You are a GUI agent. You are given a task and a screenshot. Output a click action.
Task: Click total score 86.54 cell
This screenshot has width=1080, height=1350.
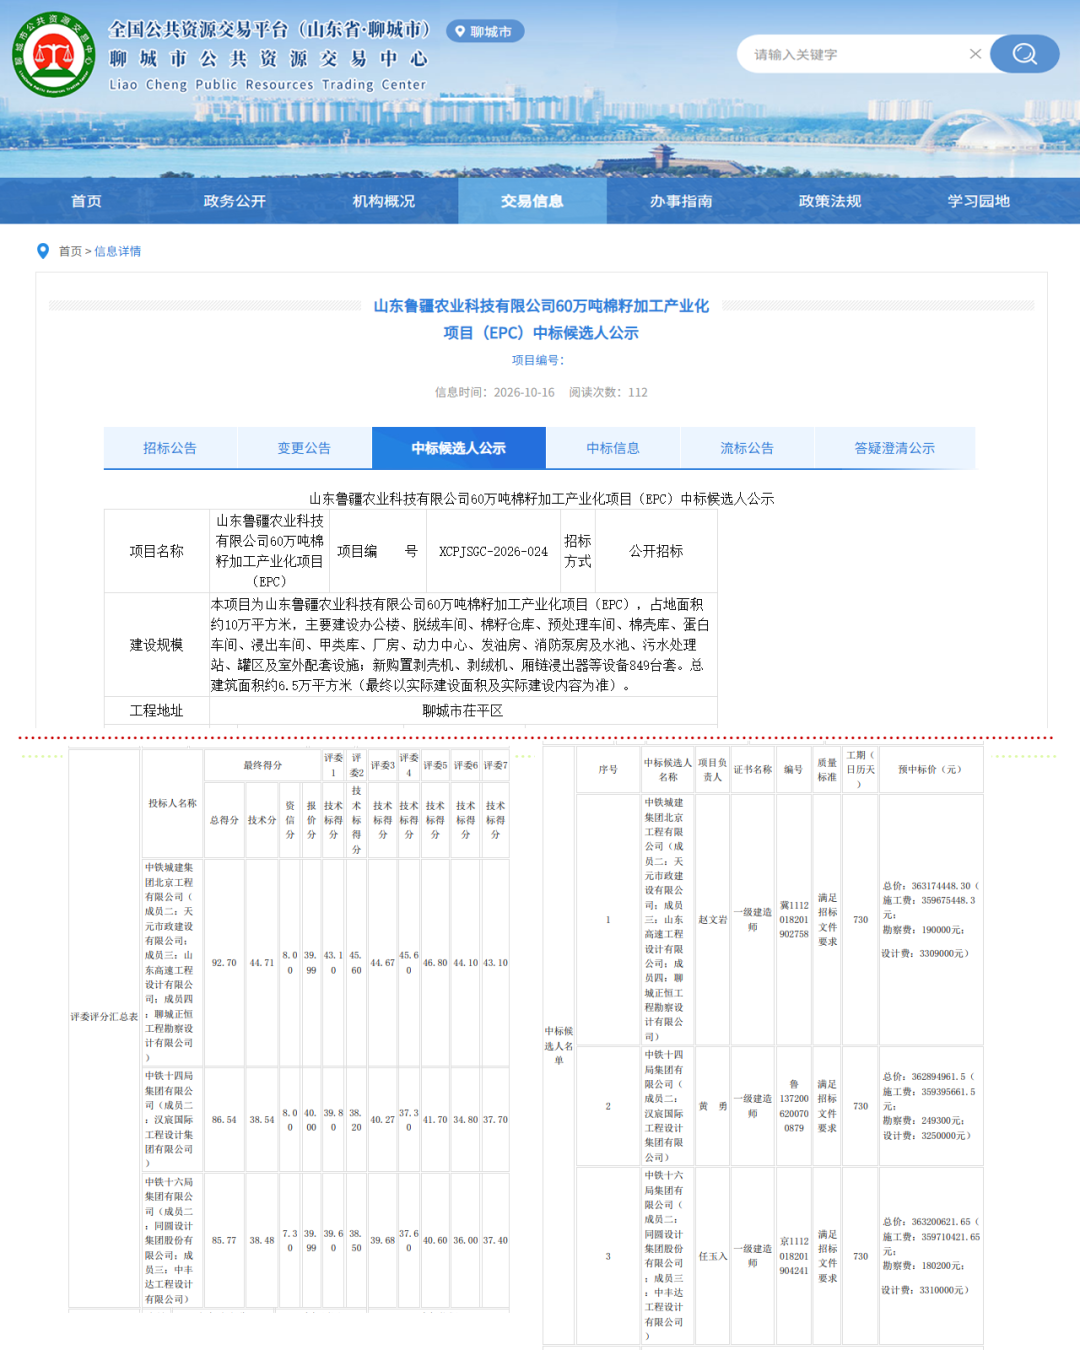point(224,1120)
